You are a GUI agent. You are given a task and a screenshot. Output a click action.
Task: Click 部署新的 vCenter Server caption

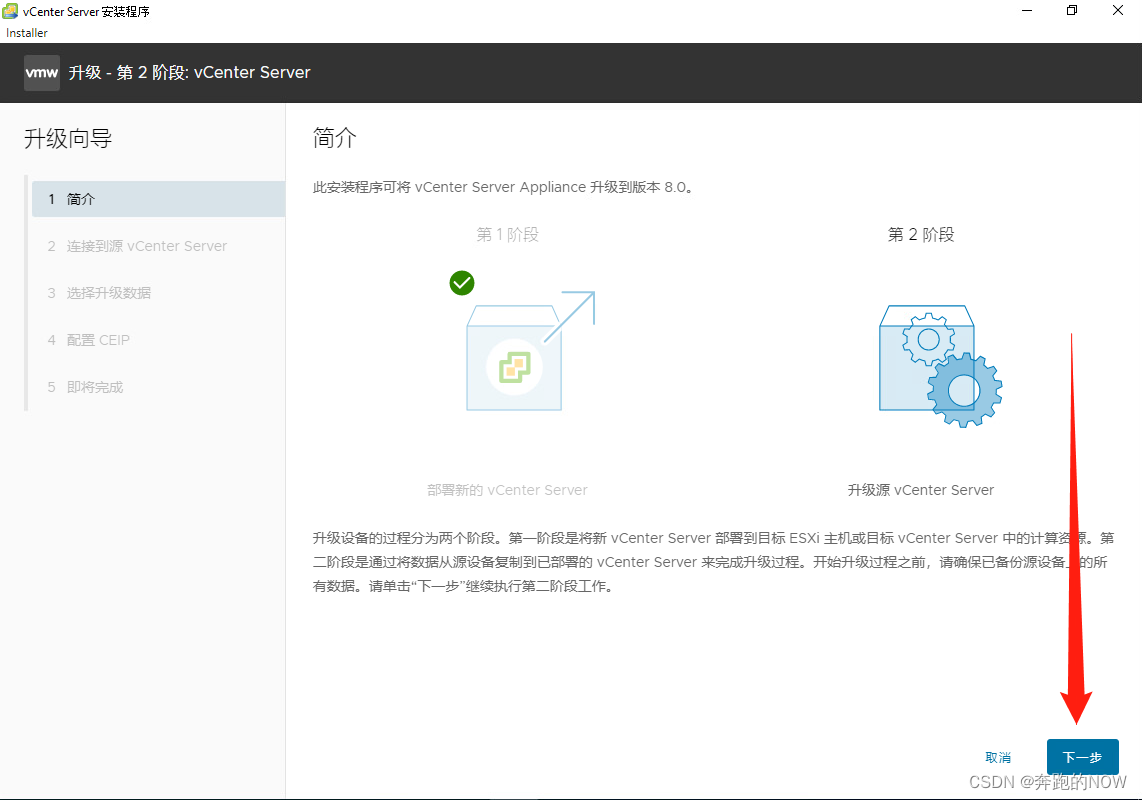[x=507, y=490]
